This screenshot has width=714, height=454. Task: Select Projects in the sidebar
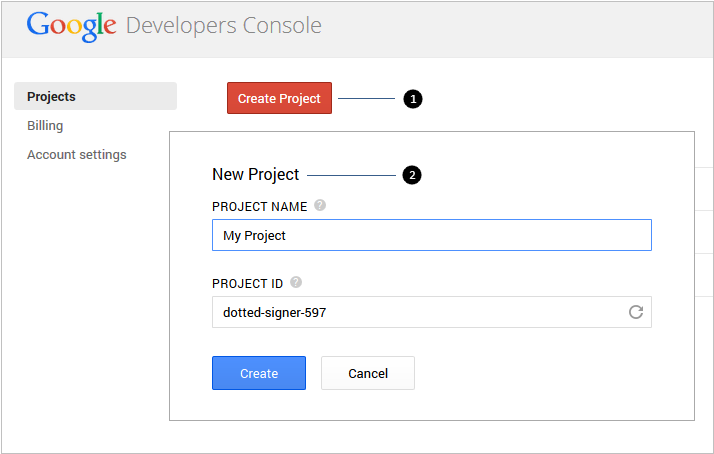coord(96,96)
